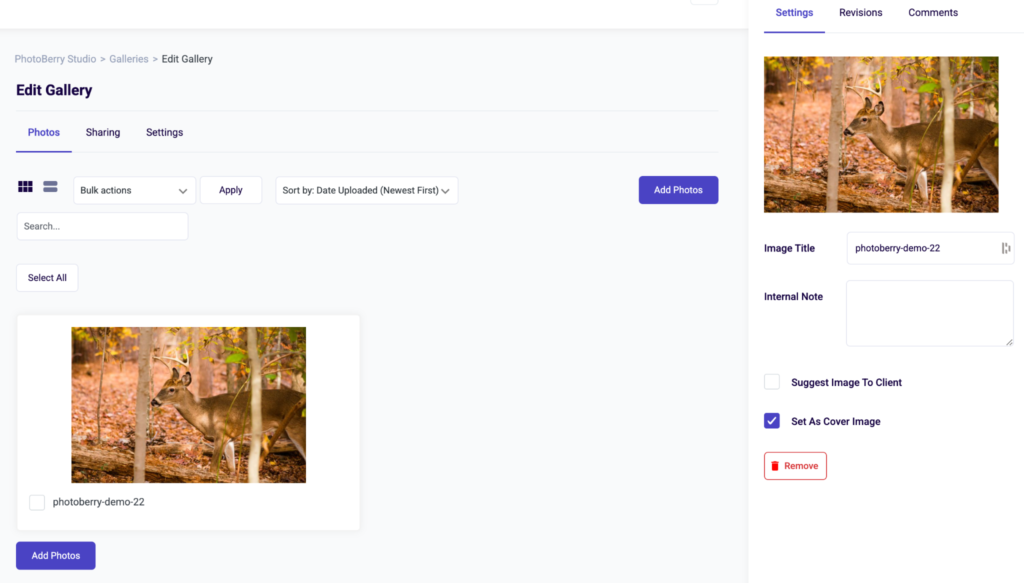Screen dimensions: 1024x583
Task: Click the red trash Remove icon
Action: coord(775,466)
